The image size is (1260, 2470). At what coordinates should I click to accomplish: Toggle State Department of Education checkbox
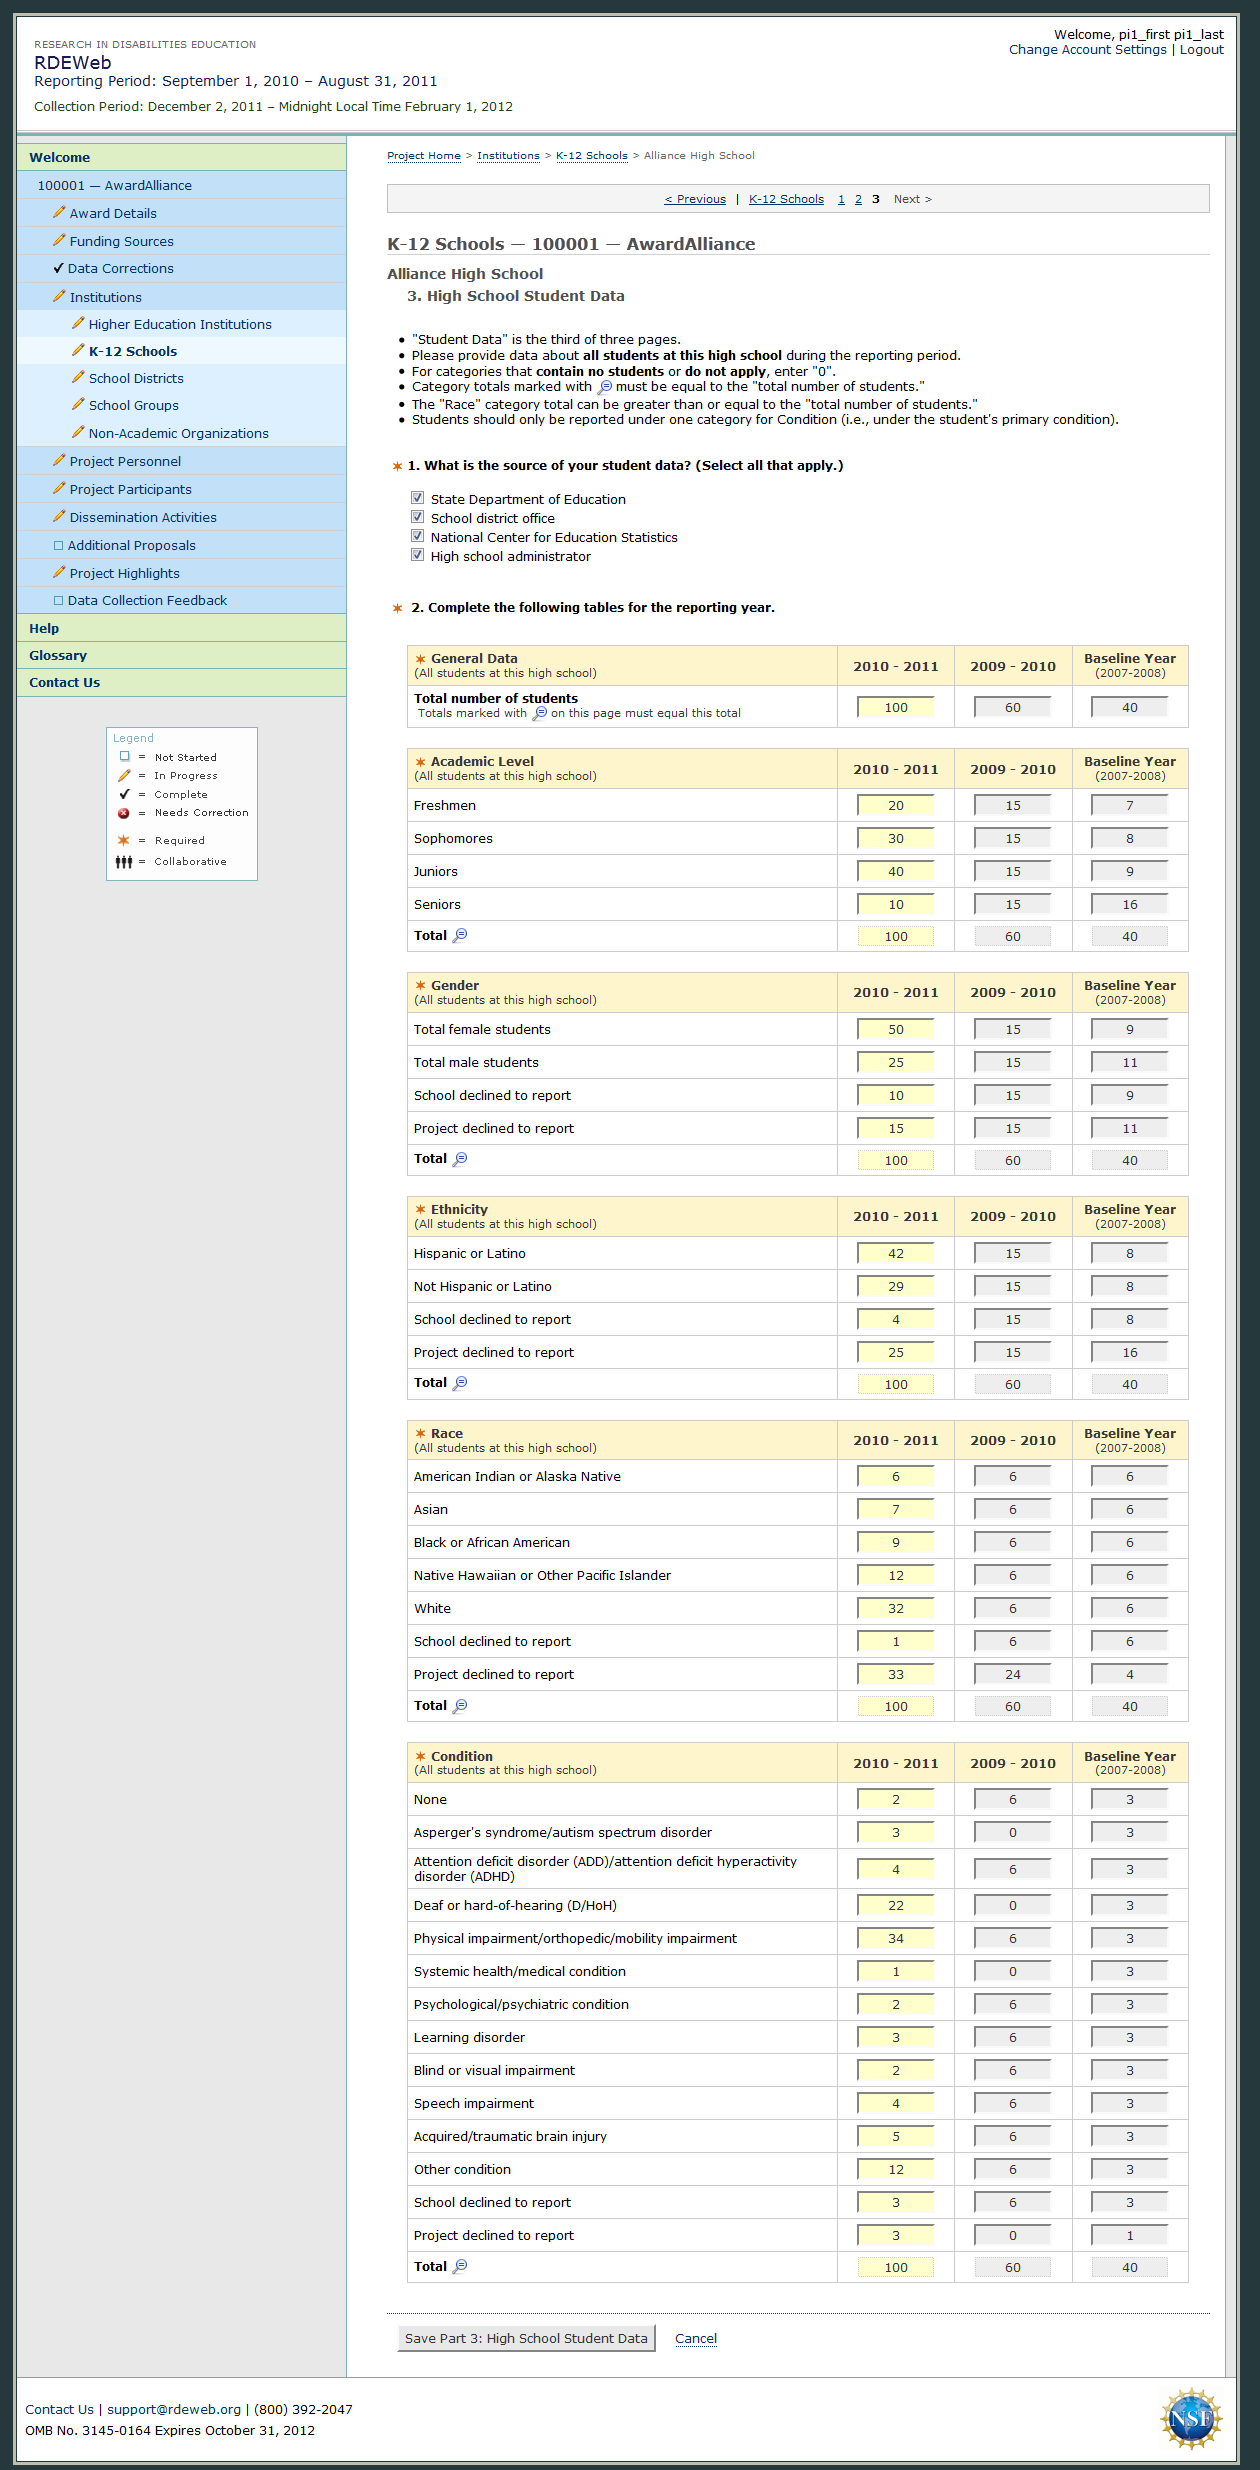(x=418, y=498)
